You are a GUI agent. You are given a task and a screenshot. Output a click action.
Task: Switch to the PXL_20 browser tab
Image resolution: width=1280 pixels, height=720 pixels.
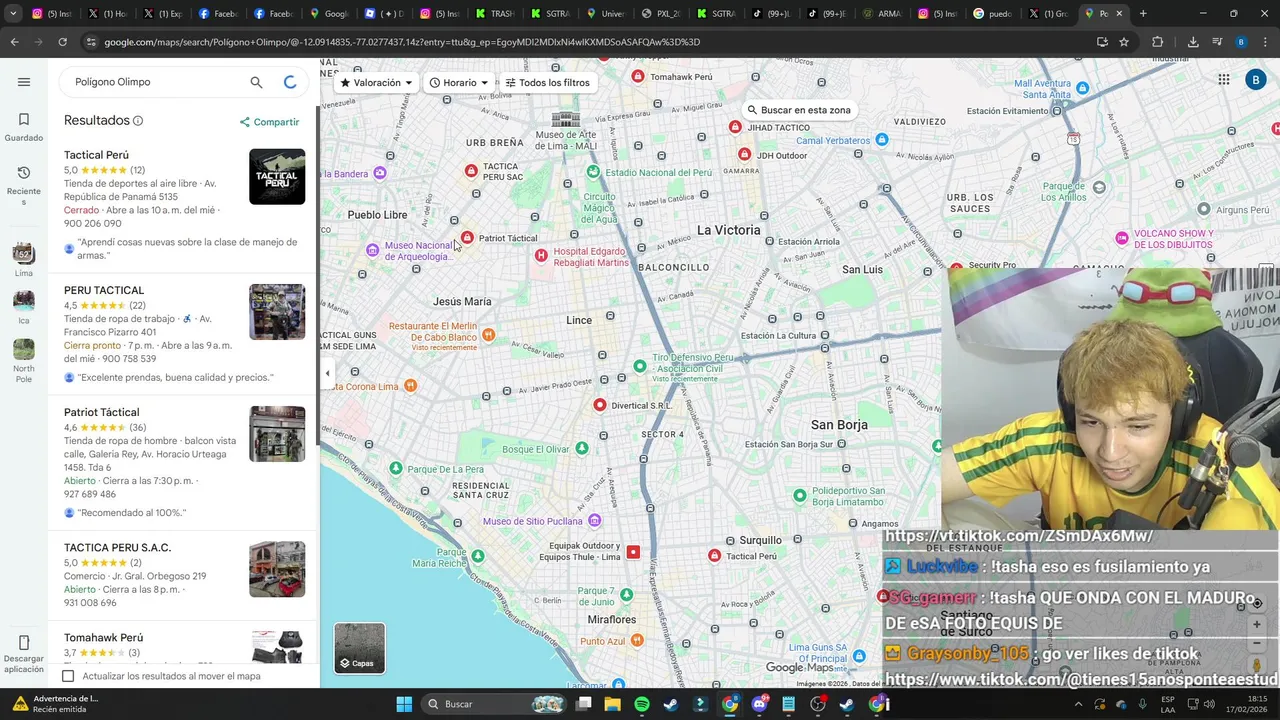pyautogui.click(x=661, y=14)
